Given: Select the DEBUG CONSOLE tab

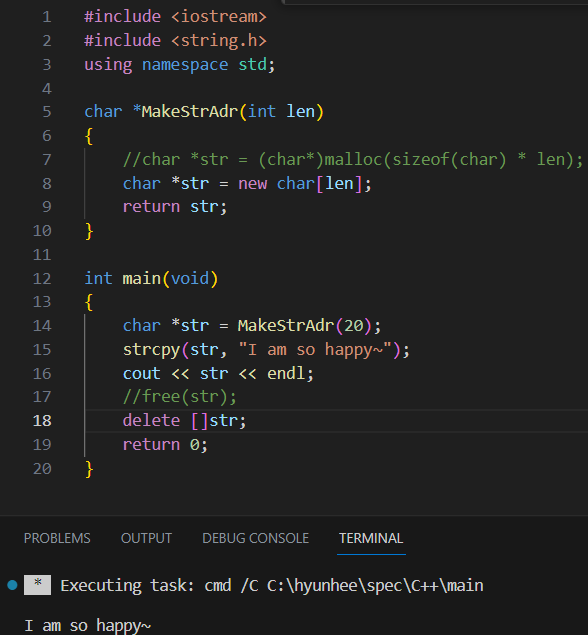Looking at the screenshot, I should pyautogui.click(x=256, y=538).
